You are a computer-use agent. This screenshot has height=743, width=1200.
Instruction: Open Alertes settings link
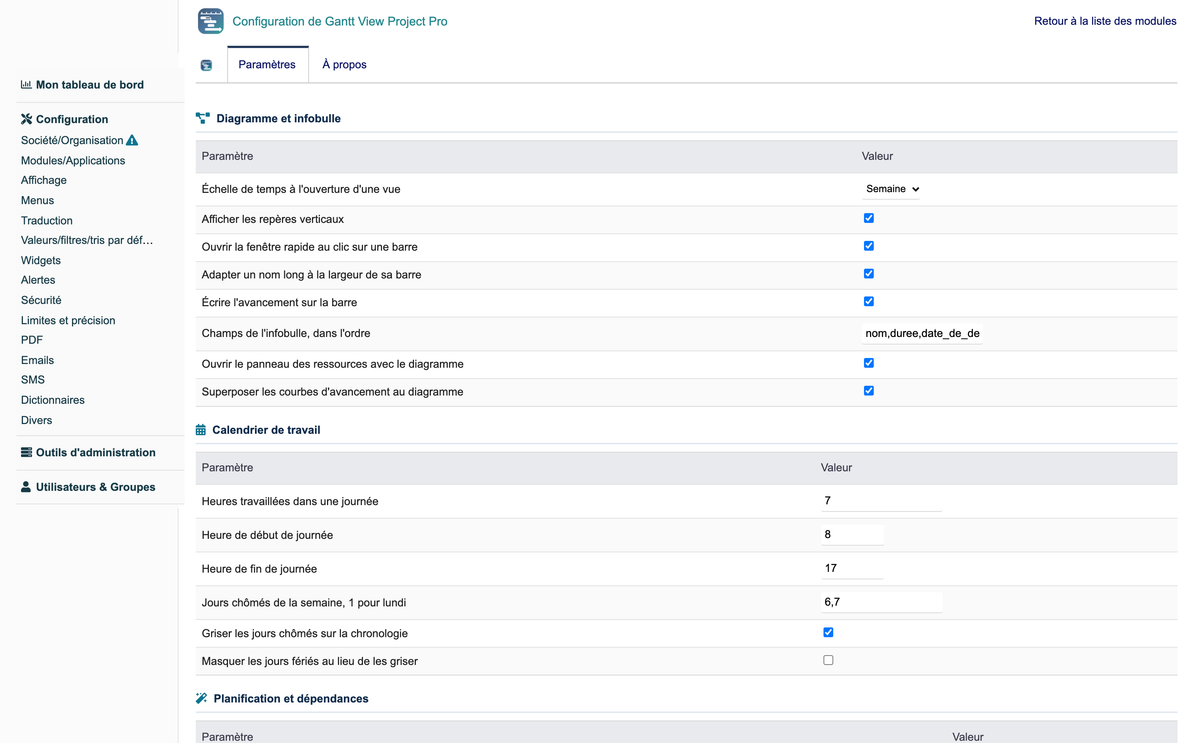[38, 280]
